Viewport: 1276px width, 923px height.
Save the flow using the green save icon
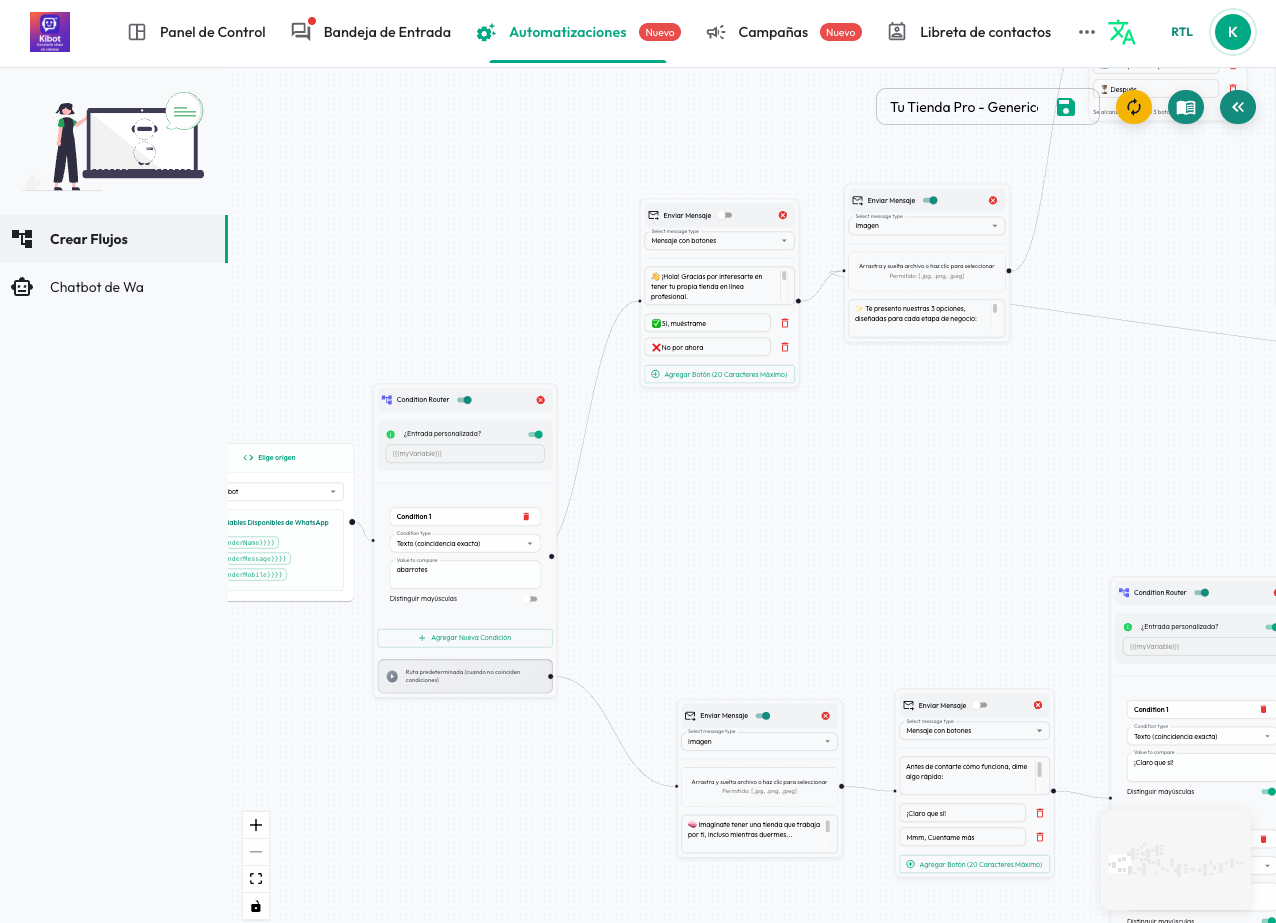pyautogui.click(x=1065, y=106)
